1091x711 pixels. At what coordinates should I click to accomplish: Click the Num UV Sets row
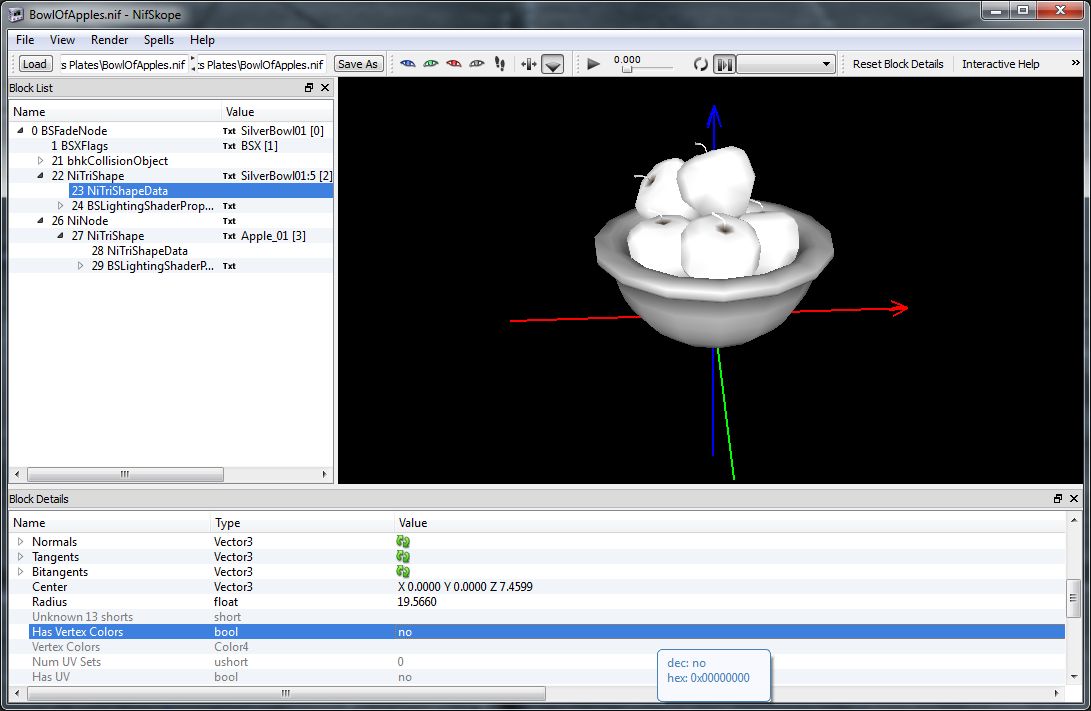537,662
